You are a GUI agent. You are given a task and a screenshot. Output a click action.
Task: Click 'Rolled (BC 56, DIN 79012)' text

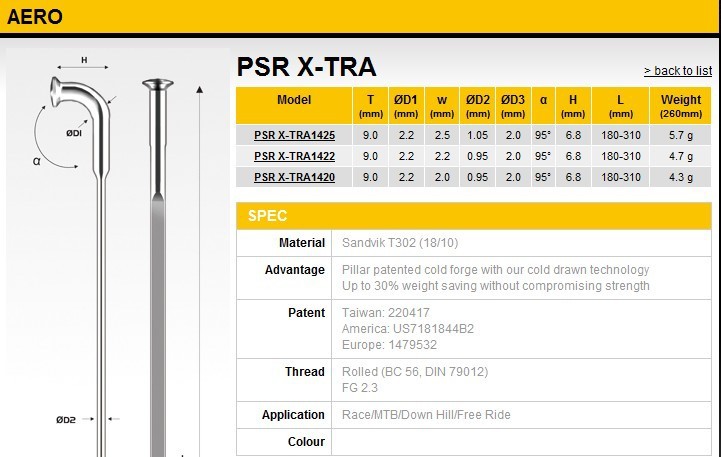tap(415, 371)
